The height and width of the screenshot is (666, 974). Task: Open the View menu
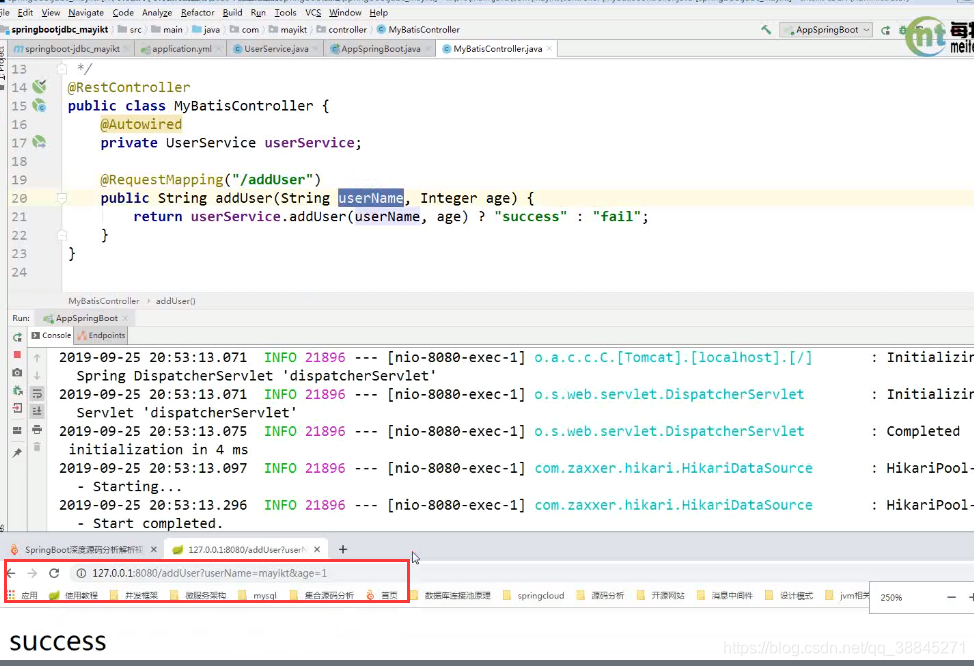pos(51,12)
